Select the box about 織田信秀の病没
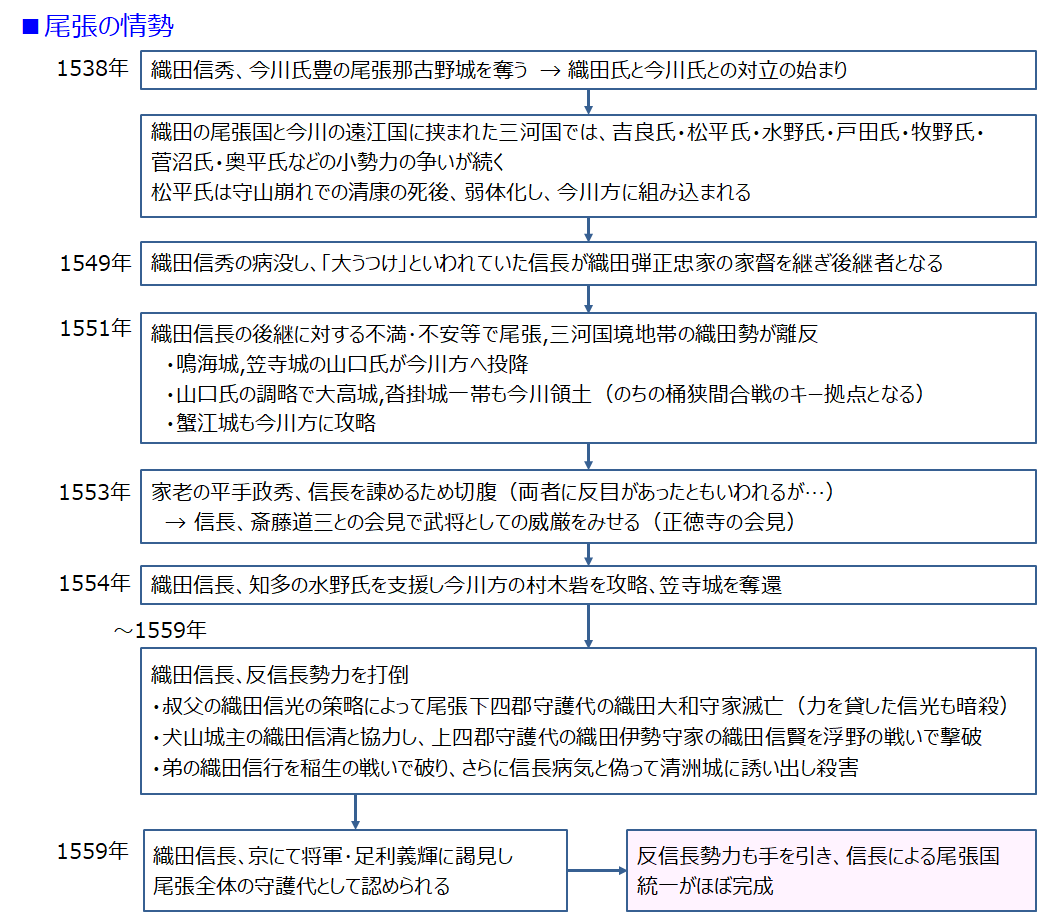 coord(587,264)
